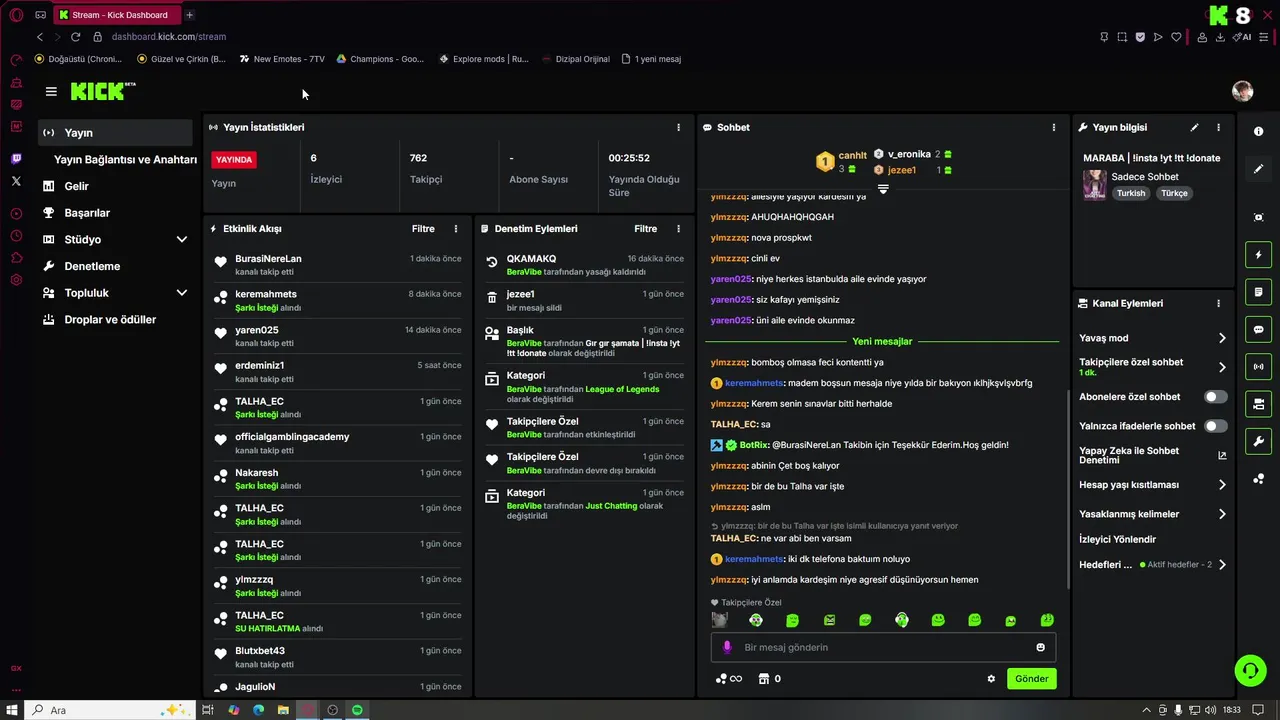1280x720 pixels.
Task: Select the Stream - Kick Dashboard browser tab
Action: pyautogui.click(x=117, y=15)
